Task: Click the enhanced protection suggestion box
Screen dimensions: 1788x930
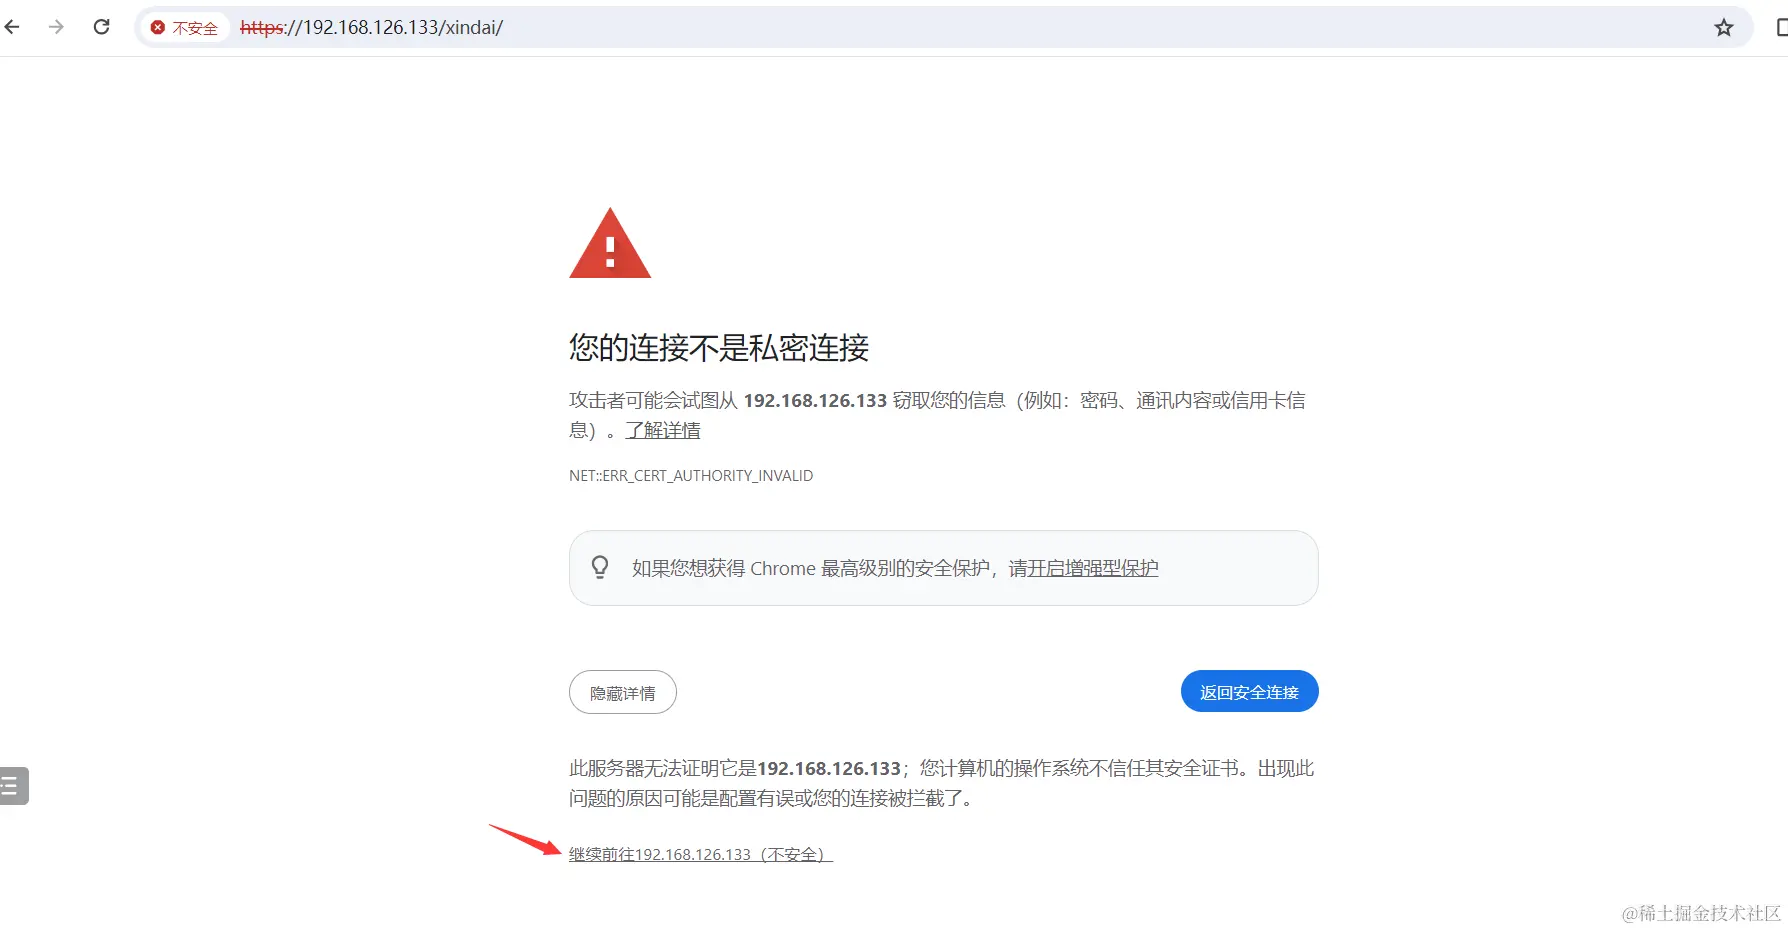Action: coord(943,568)
